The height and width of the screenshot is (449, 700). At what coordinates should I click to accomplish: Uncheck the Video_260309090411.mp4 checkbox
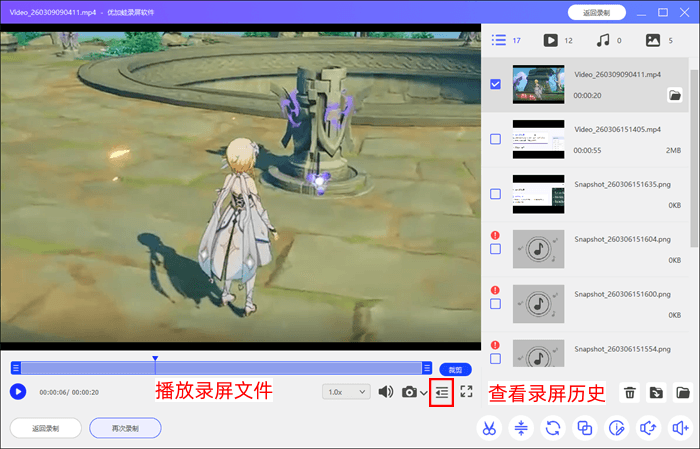coord(495,84)
